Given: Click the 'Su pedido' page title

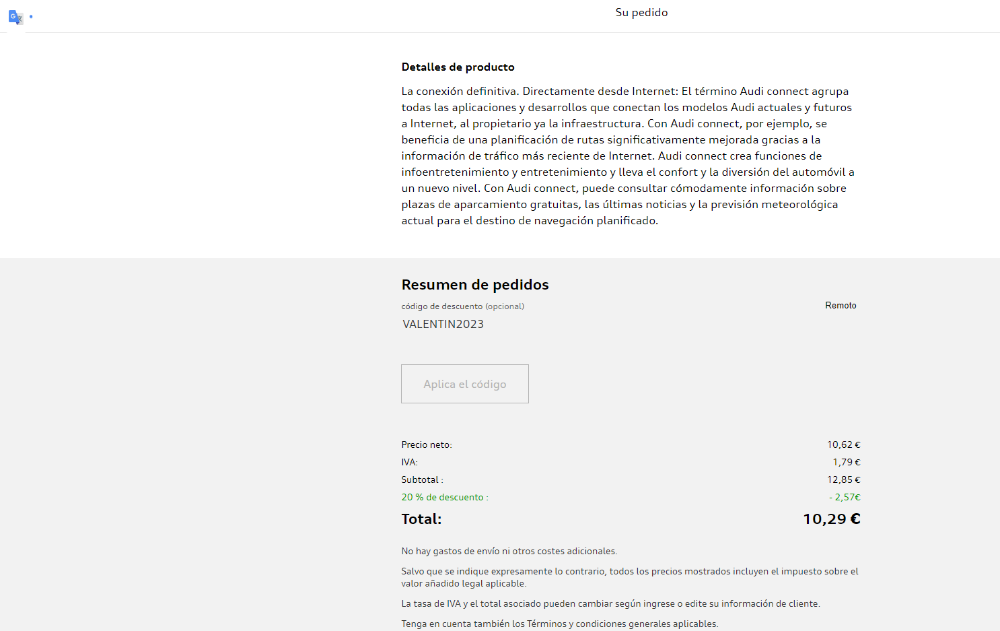Looking at the screenshot, I should pyautogui.click(x=641, y=13).
